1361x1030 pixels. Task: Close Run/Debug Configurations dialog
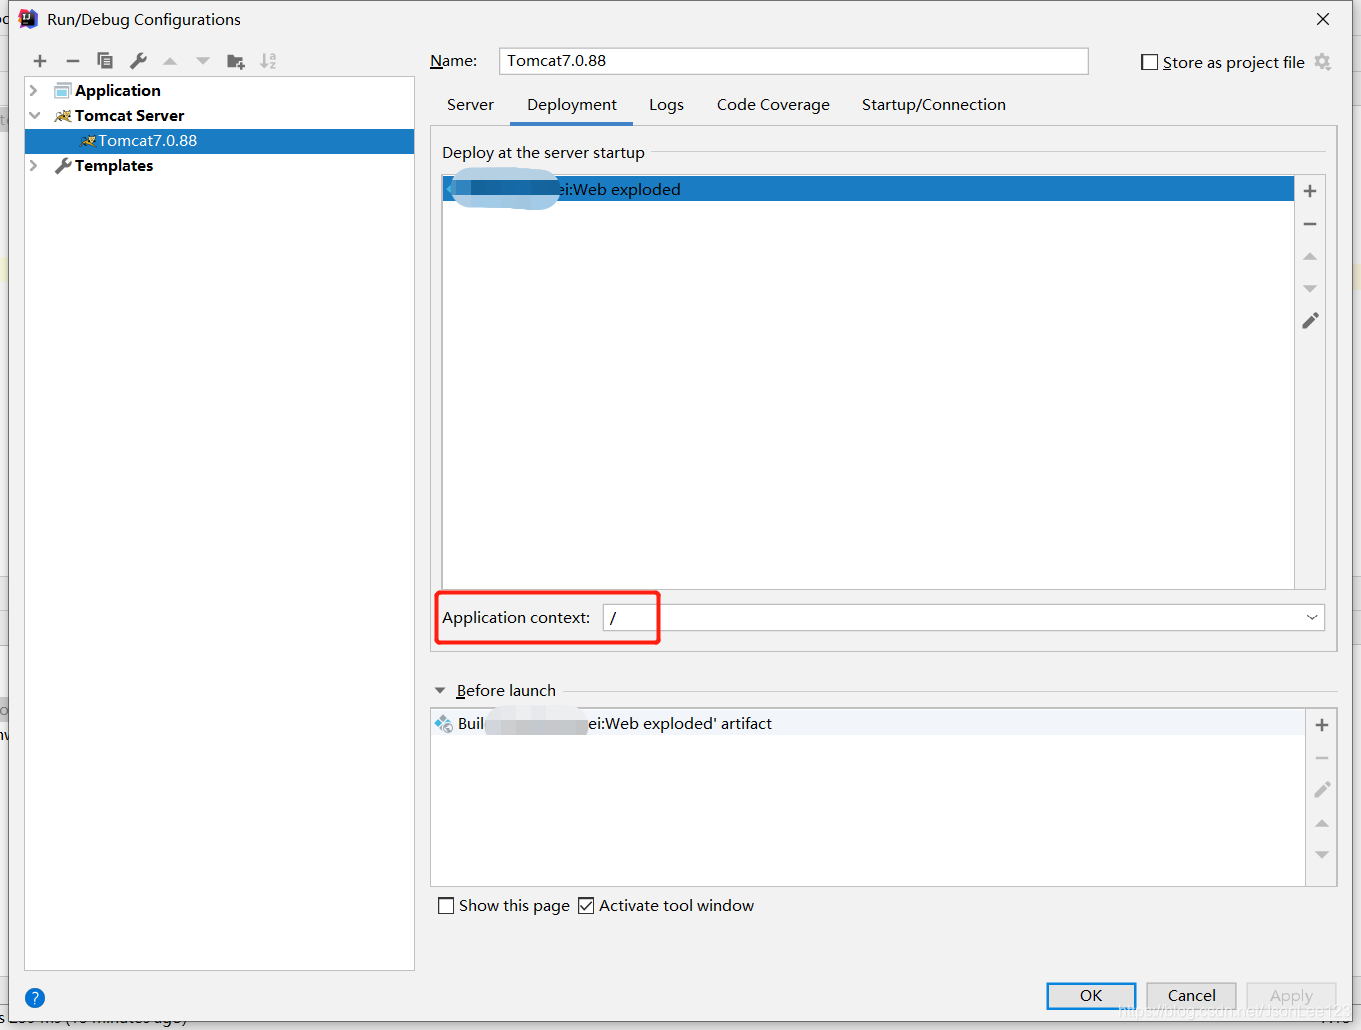tap(1323, 19)
